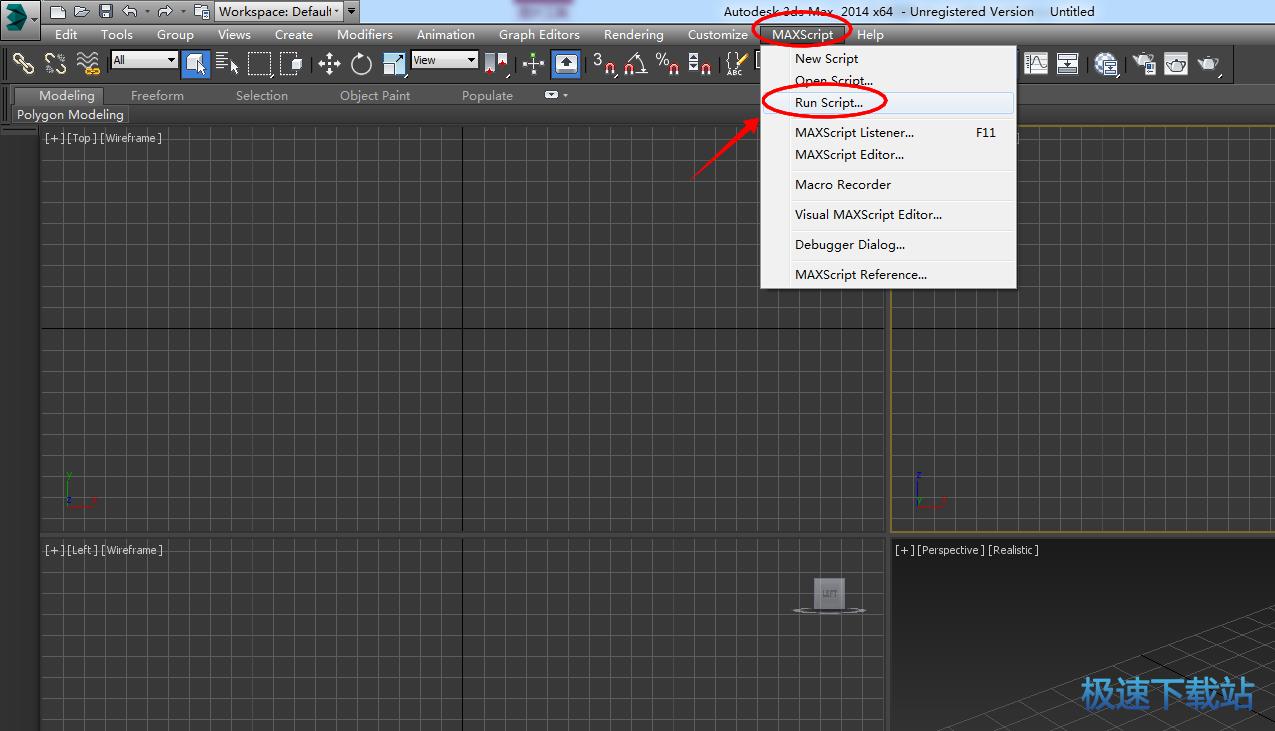Toggle the 3D Snaps magnet icon
This screenshot has height=731, width=1275.
[x=604, y=64]
